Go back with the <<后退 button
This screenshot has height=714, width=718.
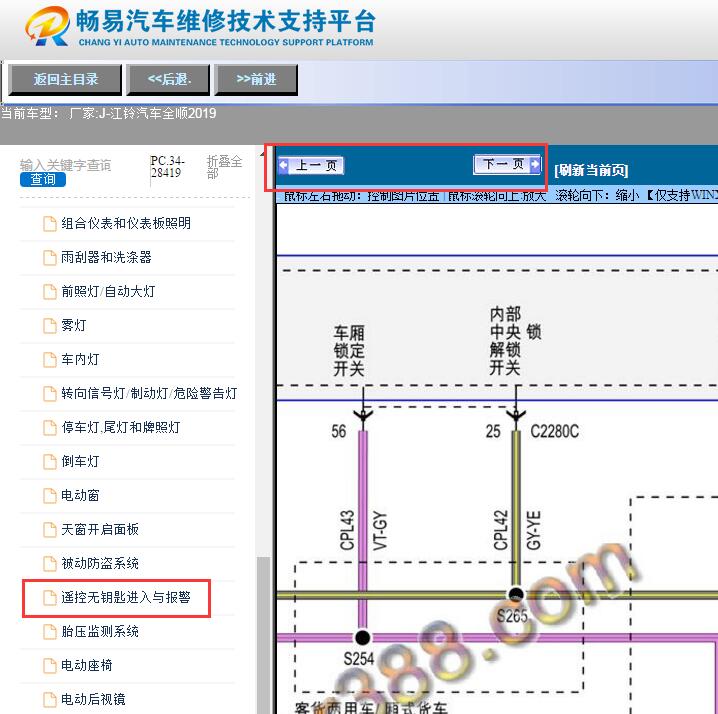pos(168,80)
